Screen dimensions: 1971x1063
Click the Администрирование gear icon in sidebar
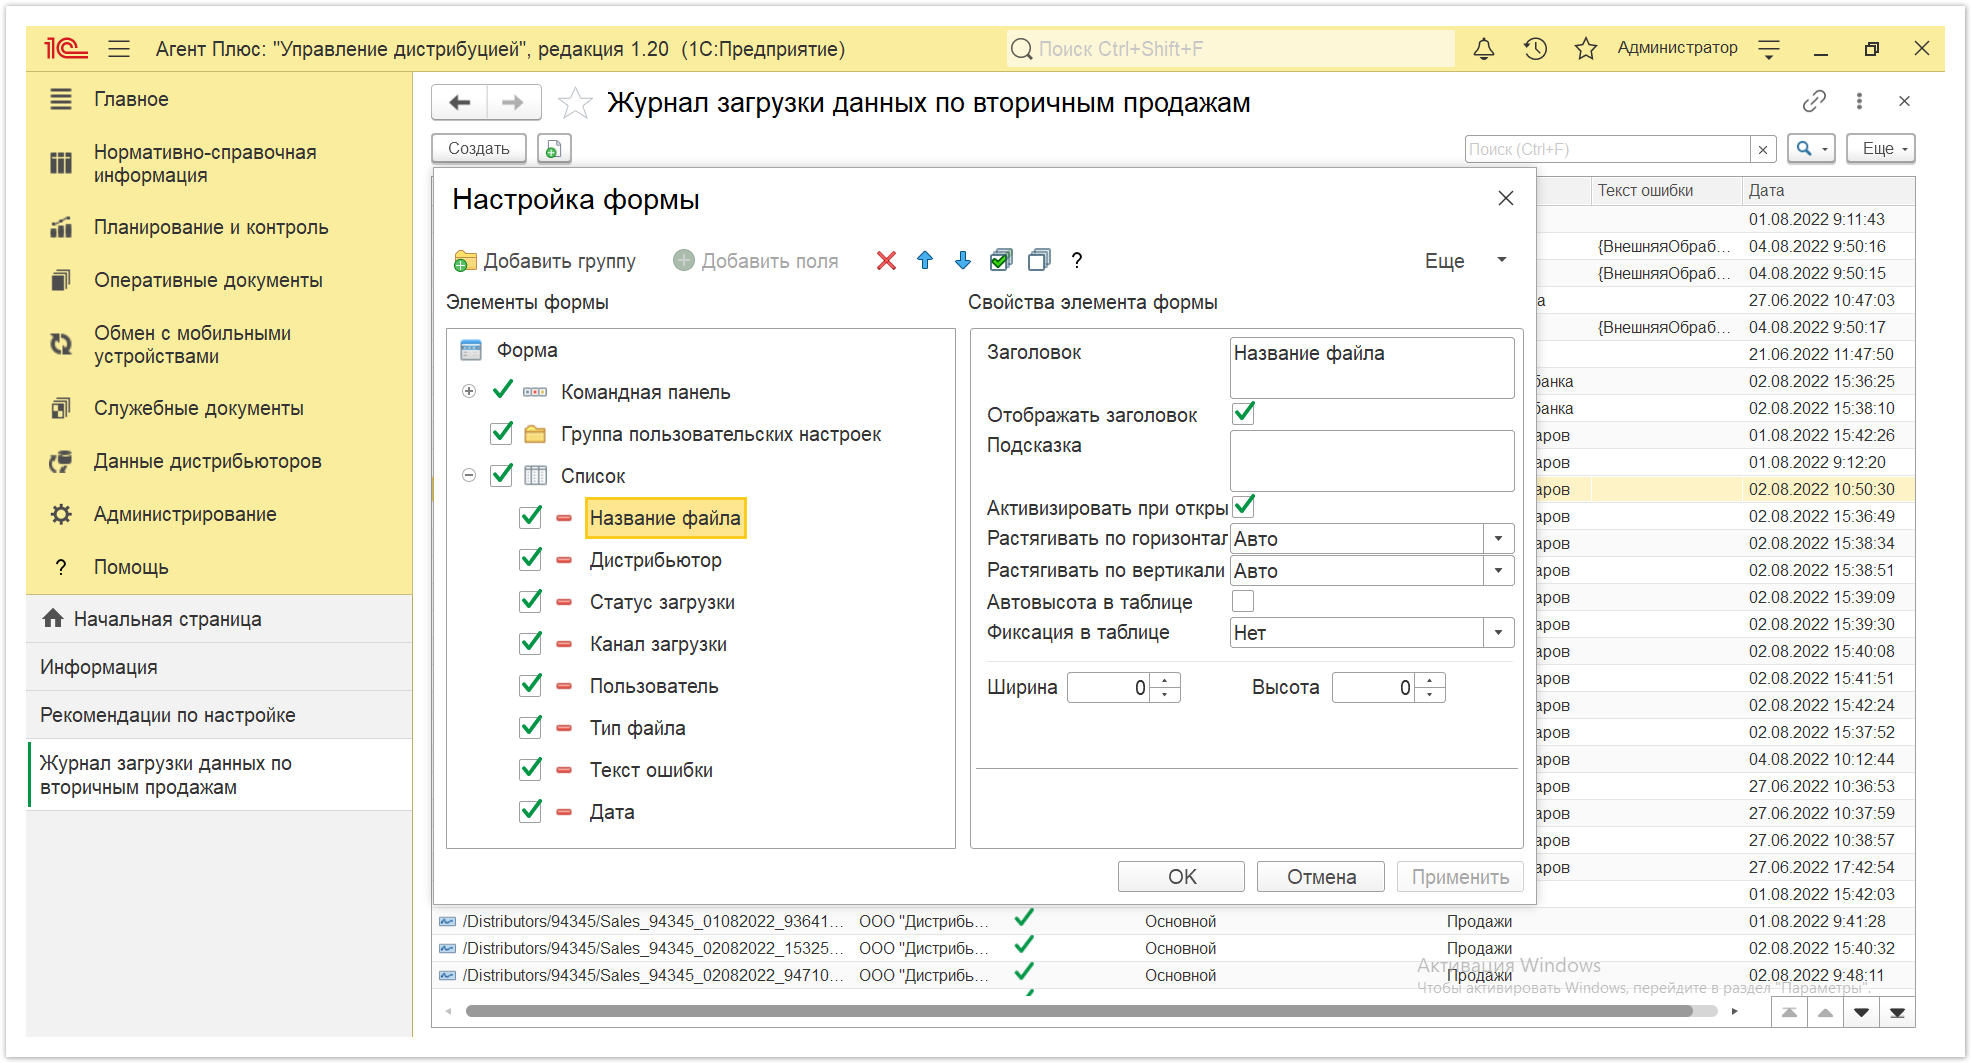coord(61,514)
